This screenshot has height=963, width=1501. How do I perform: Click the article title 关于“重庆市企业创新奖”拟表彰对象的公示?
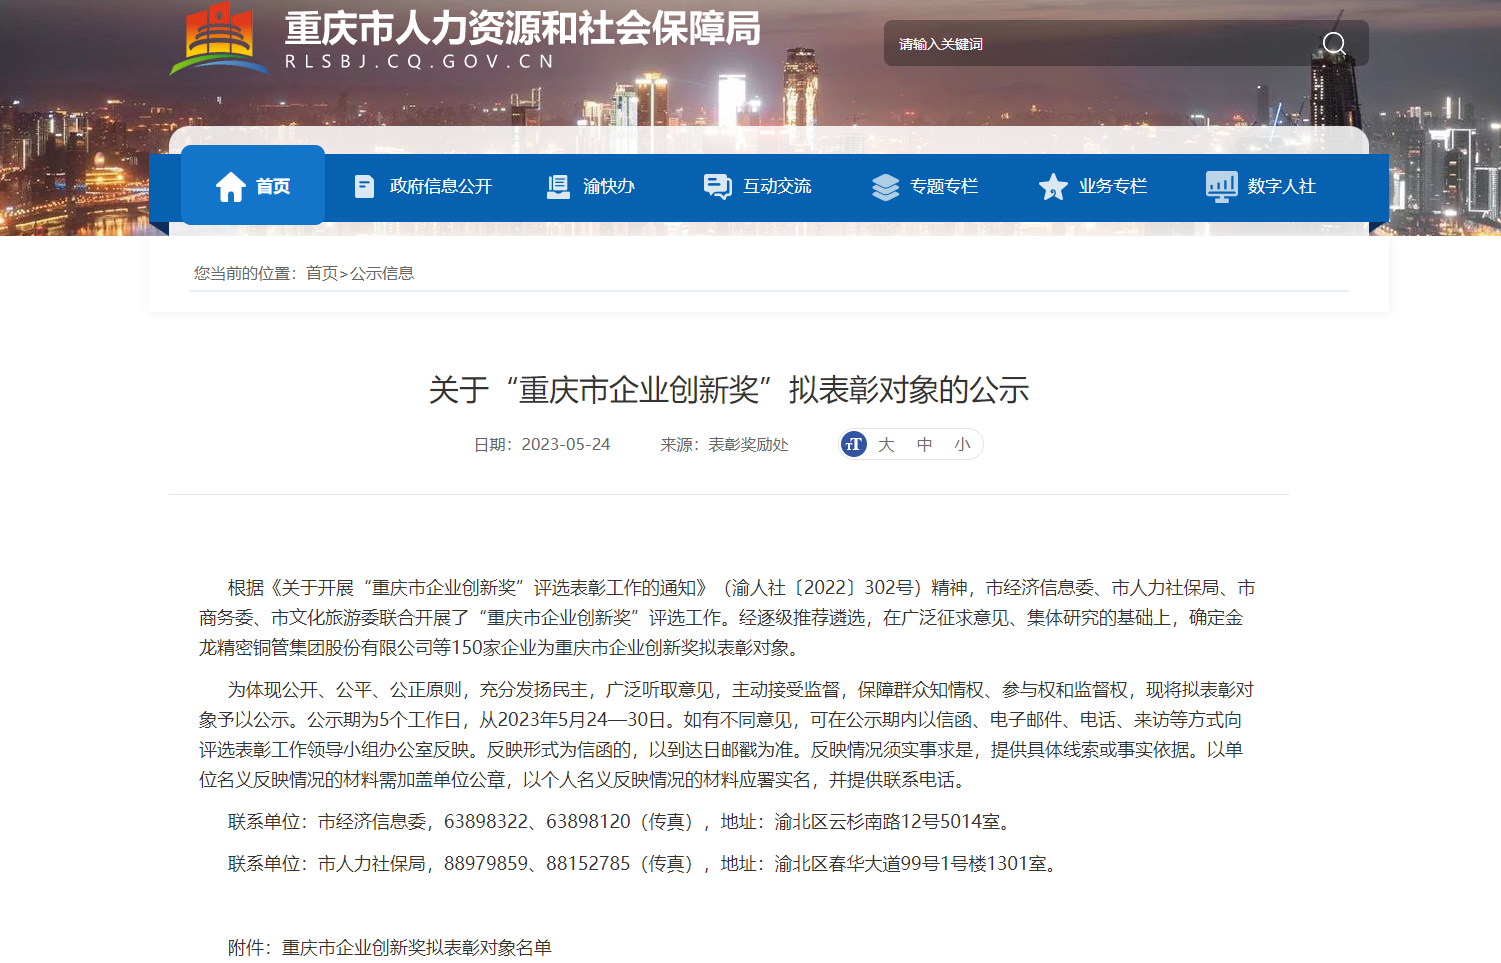pyautogui.click(x=729, y=390)
